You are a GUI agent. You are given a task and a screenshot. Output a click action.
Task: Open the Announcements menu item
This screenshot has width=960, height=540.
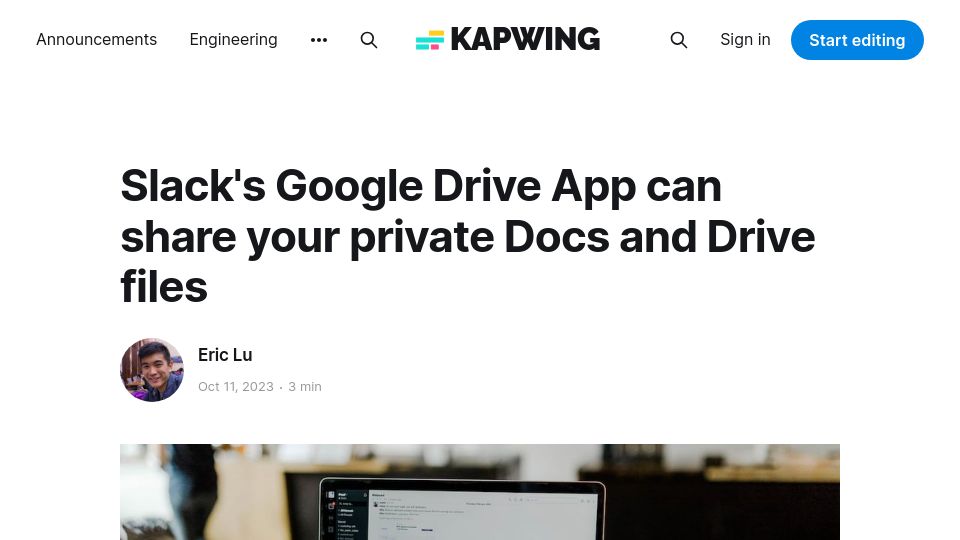pos(97,40)
